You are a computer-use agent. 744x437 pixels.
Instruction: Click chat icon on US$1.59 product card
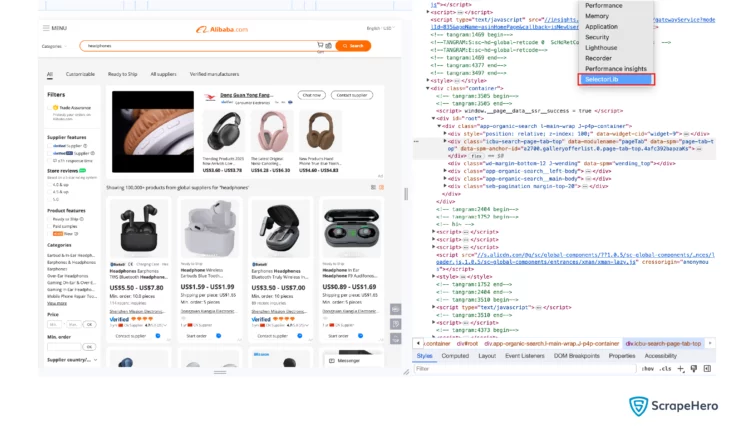pyautogui.click(x=219, y=336)
